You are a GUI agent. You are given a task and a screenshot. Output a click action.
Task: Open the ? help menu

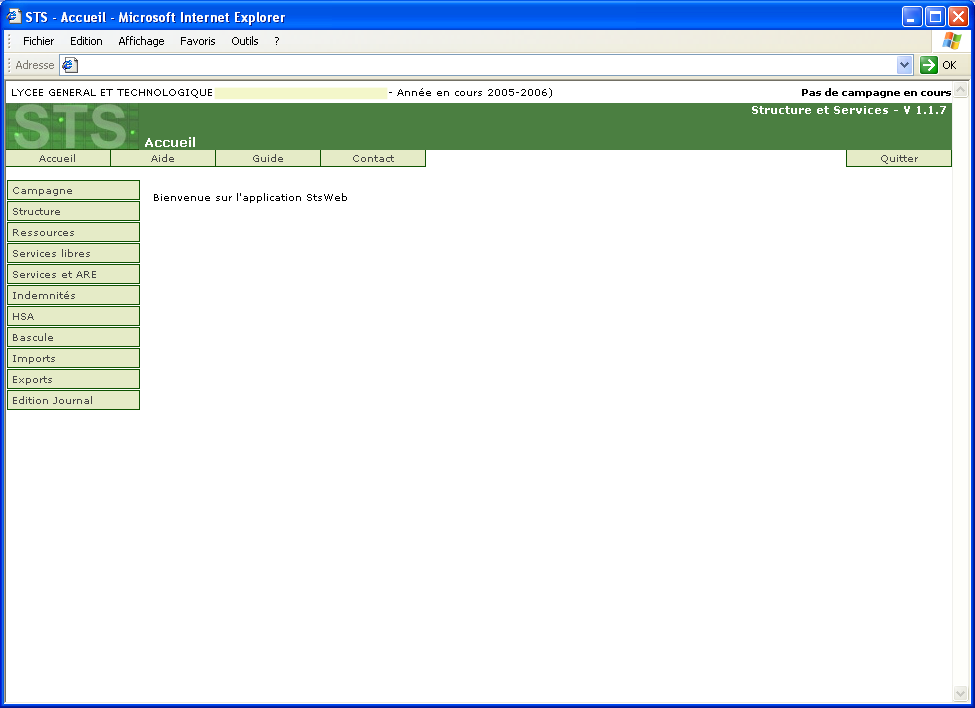click(277, 41)
